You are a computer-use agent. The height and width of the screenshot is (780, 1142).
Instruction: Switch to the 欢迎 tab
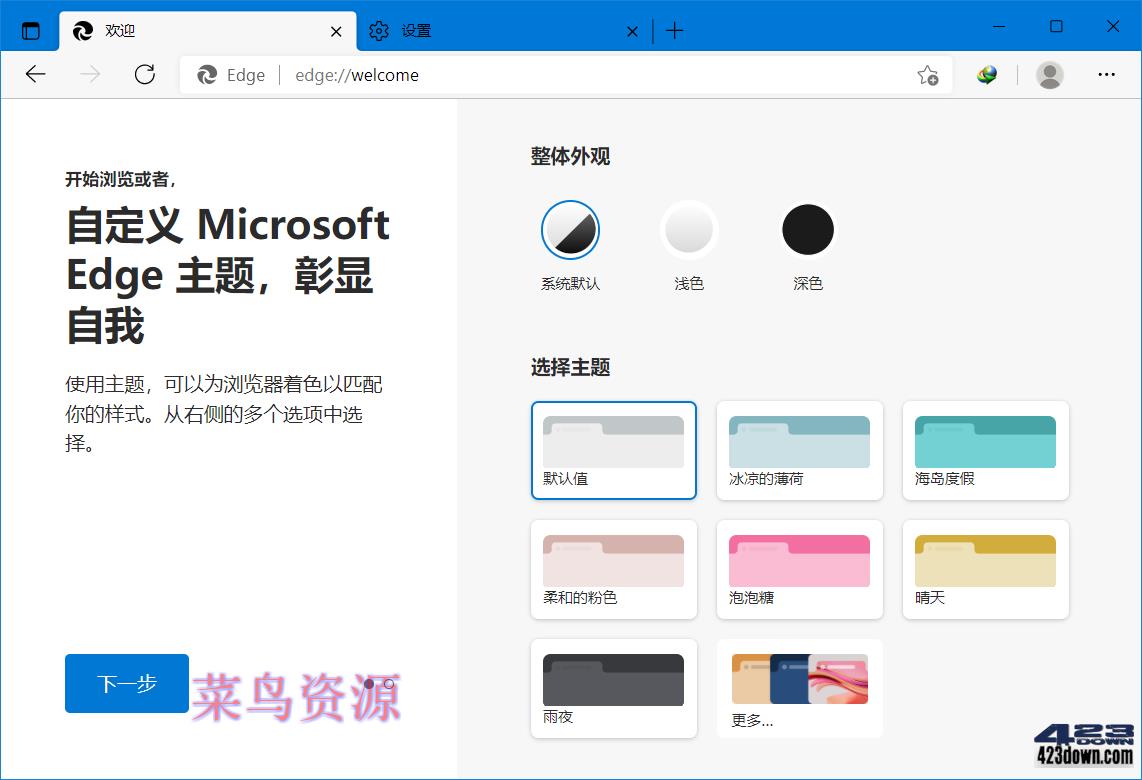point(120,31)
